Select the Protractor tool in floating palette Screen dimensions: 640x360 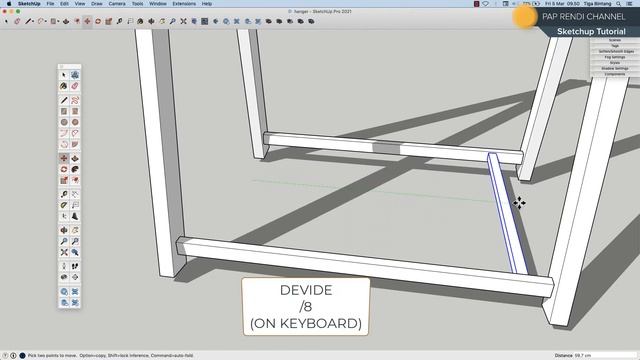coord(64,205)
